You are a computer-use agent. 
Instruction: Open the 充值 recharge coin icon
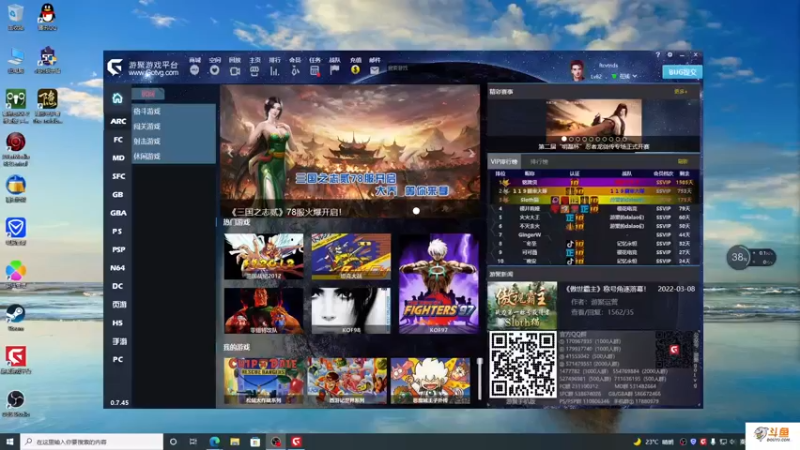point(355,70)
